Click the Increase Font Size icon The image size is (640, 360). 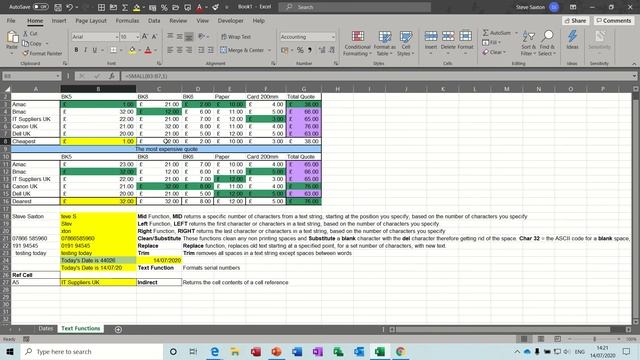pyautogui.click(x=145, y=37)
